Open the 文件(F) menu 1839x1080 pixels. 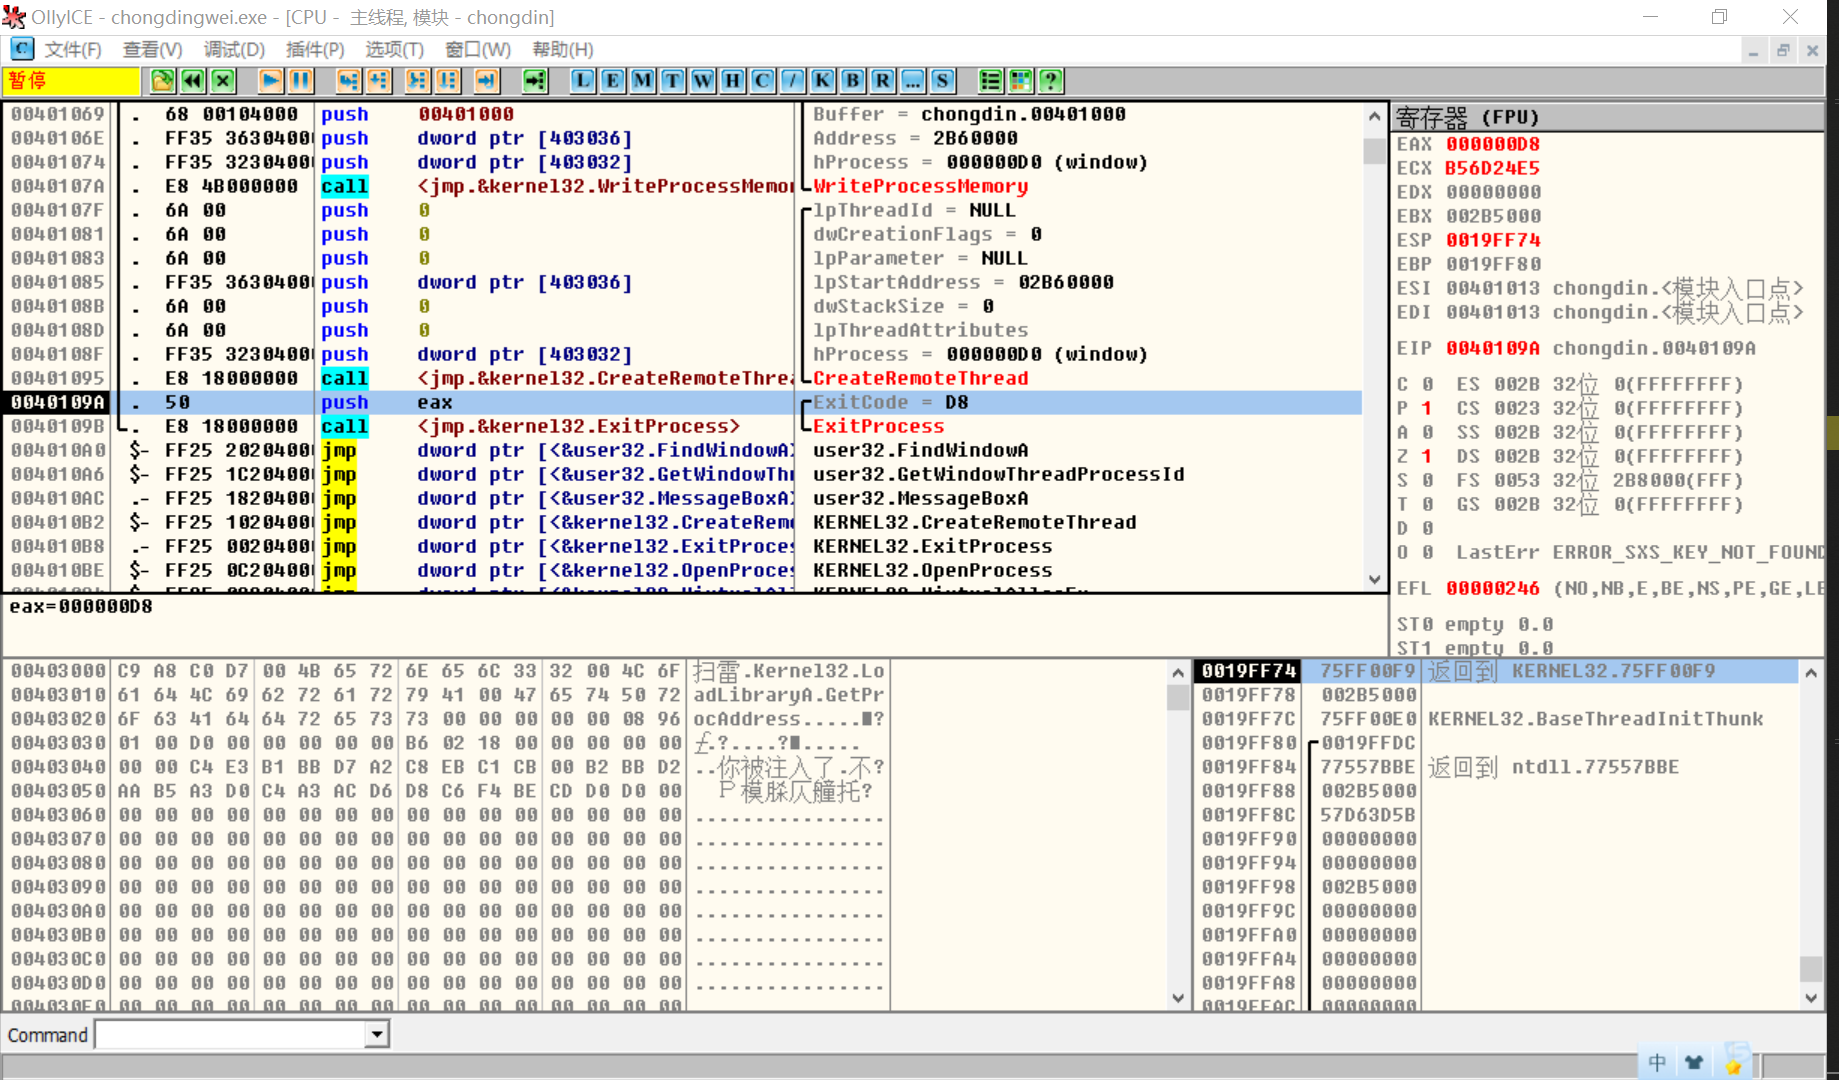tap(73, 49)
